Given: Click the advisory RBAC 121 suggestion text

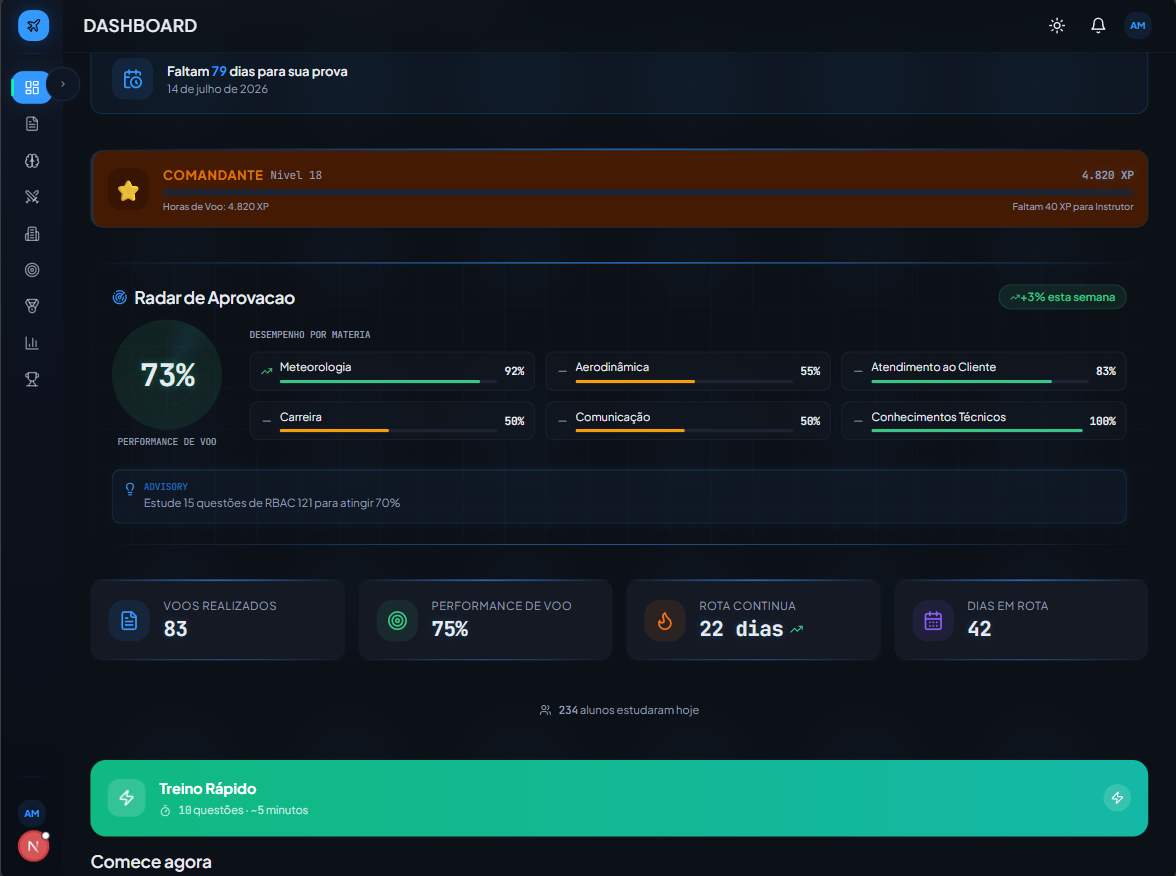Looking at the screenshot, I should (x=272, y=503).
